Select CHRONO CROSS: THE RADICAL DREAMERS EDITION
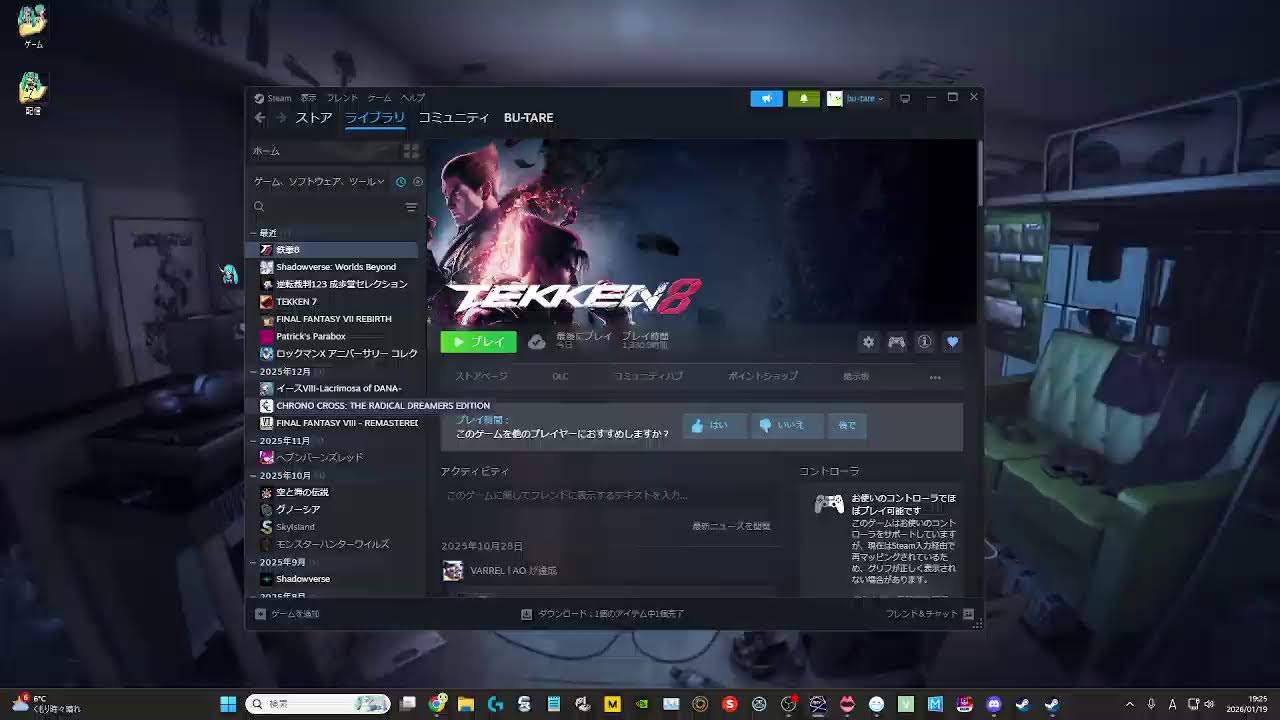Screen dimensions: 1280x720 click(375, 406)
